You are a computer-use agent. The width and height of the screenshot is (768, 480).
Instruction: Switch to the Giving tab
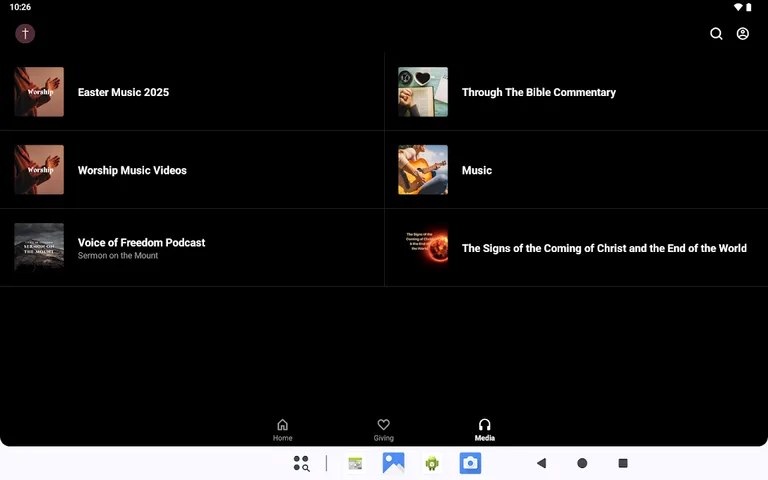[x=384, y=430]
